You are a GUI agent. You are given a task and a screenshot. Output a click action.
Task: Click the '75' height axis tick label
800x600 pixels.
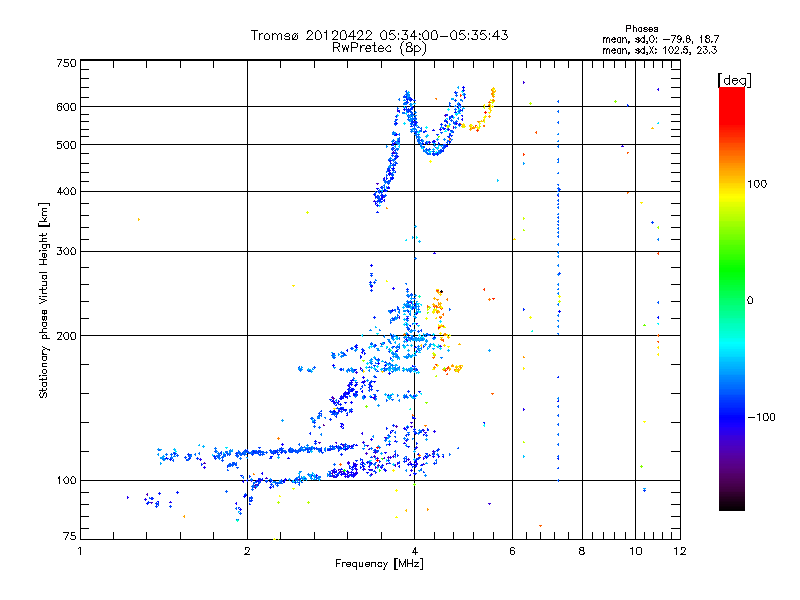tap(70, 536)
